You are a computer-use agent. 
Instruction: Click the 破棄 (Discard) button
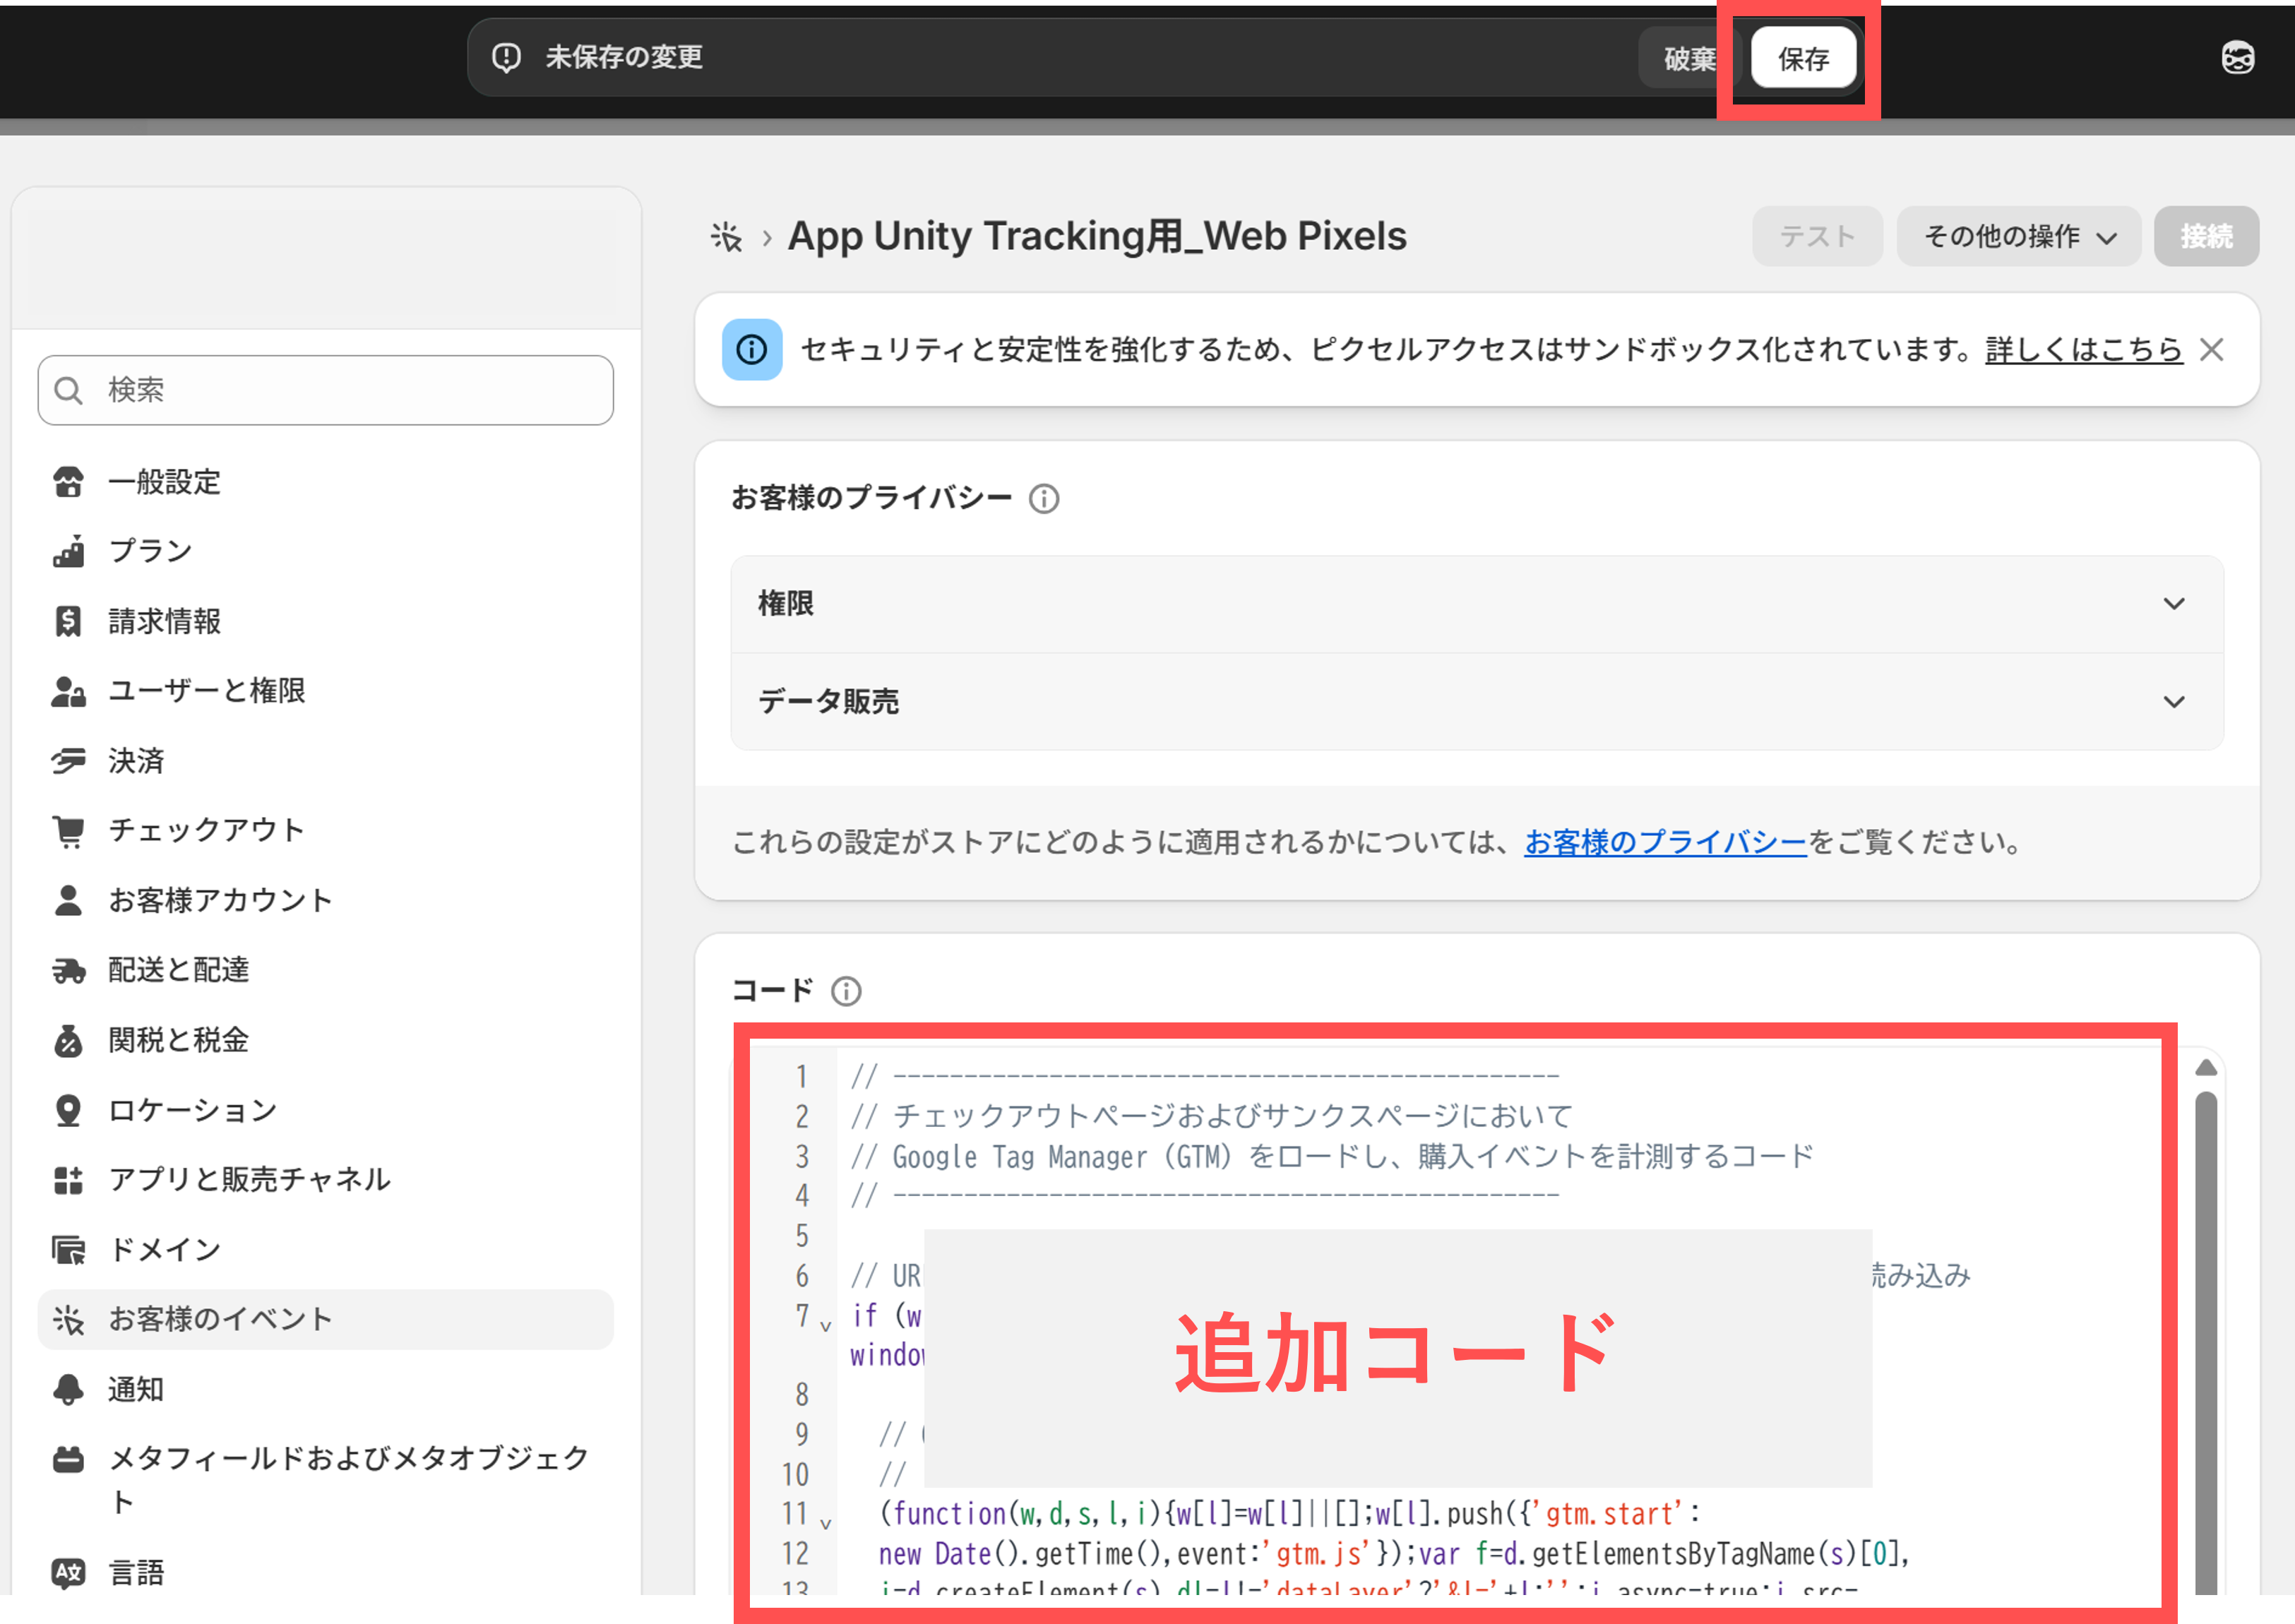click(x=1689, y=59)
